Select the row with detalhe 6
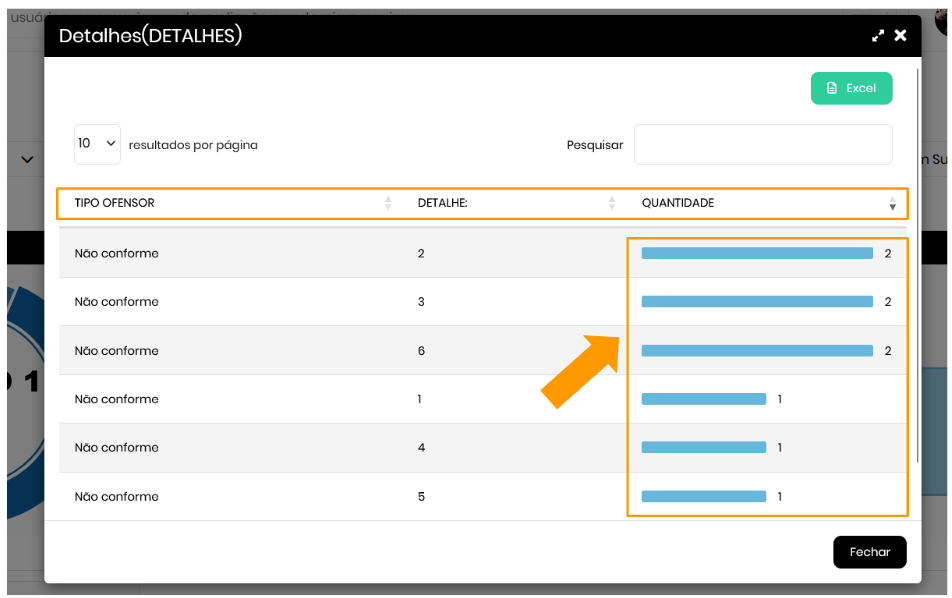This screenshot has height=598, width=952. (421, 351)
